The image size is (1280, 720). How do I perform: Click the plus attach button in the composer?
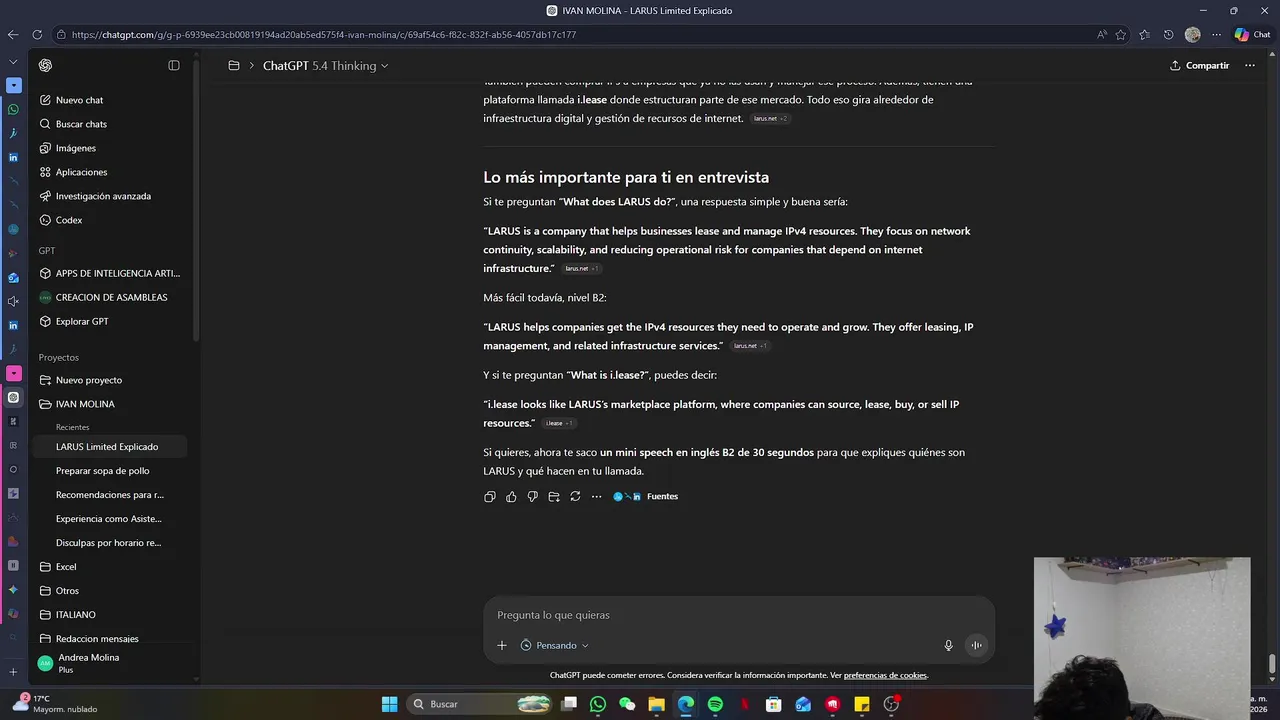(x=502, y=646)
